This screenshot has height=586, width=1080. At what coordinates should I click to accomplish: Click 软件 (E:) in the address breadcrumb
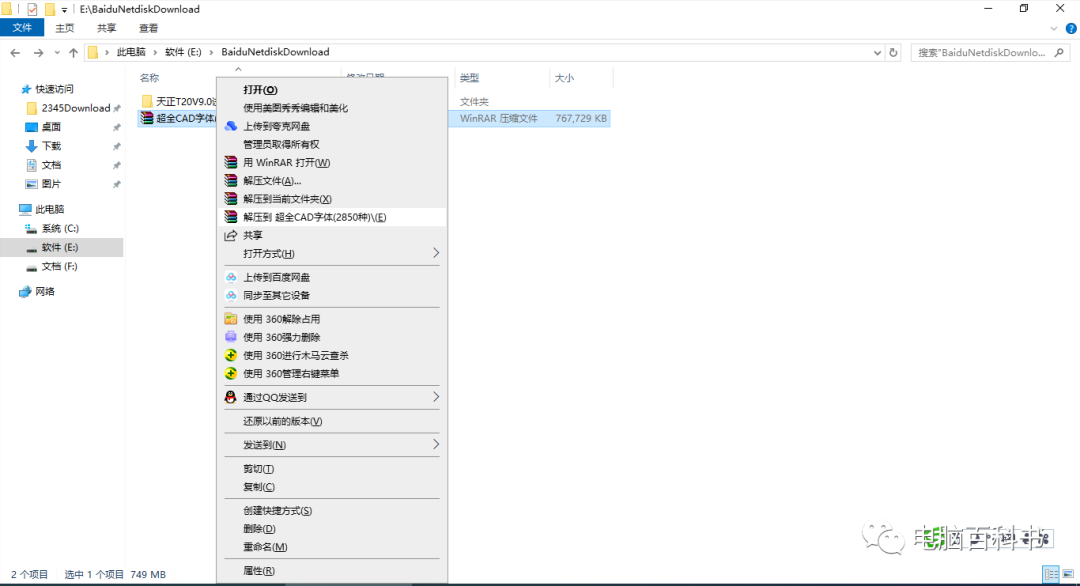point(183,52)
